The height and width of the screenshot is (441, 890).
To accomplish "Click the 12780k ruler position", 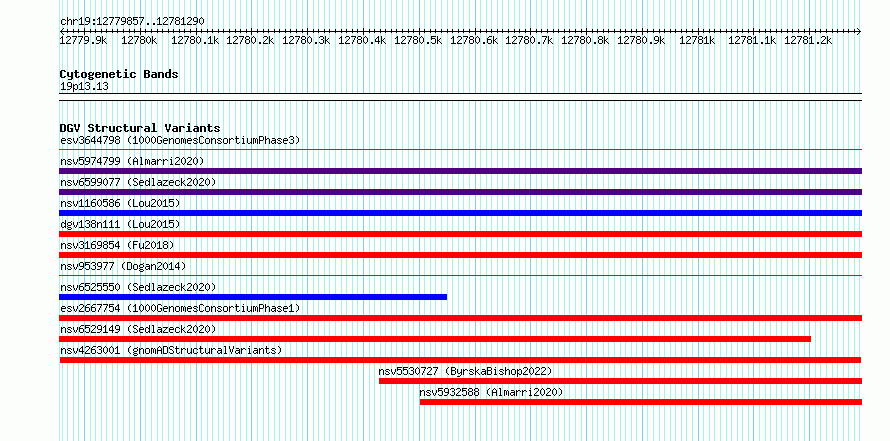I will pos(139,40).
